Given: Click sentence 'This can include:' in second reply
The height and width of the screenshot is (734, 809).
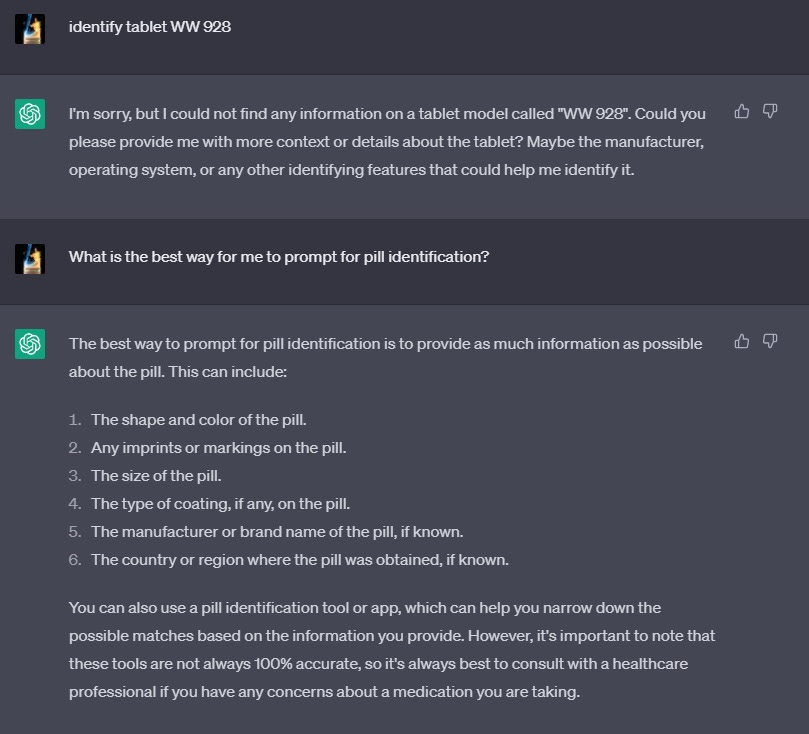Looking at the screenshot, I should click(x=228, y=372).
